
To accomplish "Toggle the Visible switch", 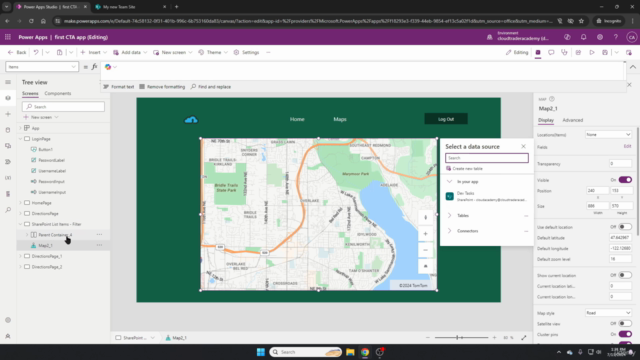I will (x=625, y=180).
